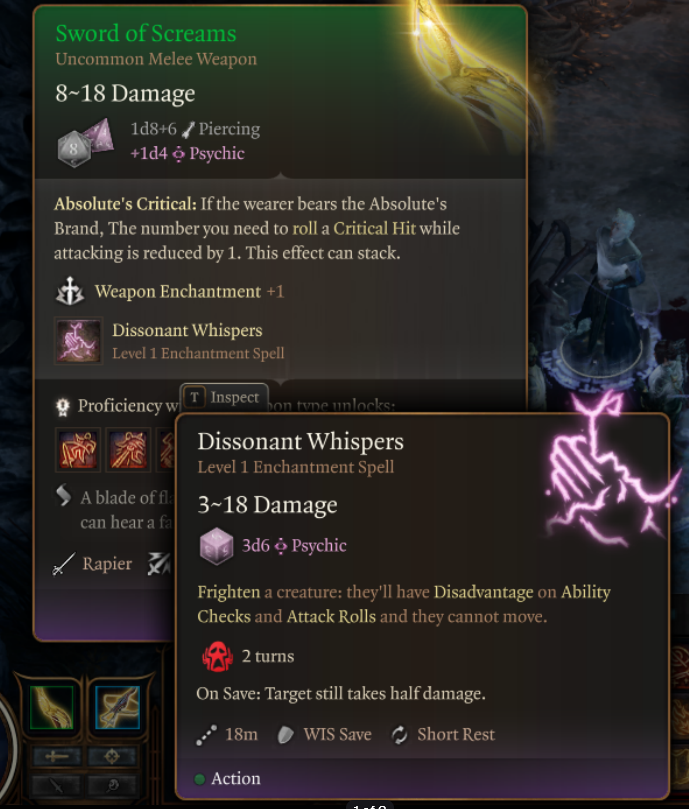689x809 pixels.
Task: Toggle ranged weapon set with crosshair button
Action: (112, 757)
